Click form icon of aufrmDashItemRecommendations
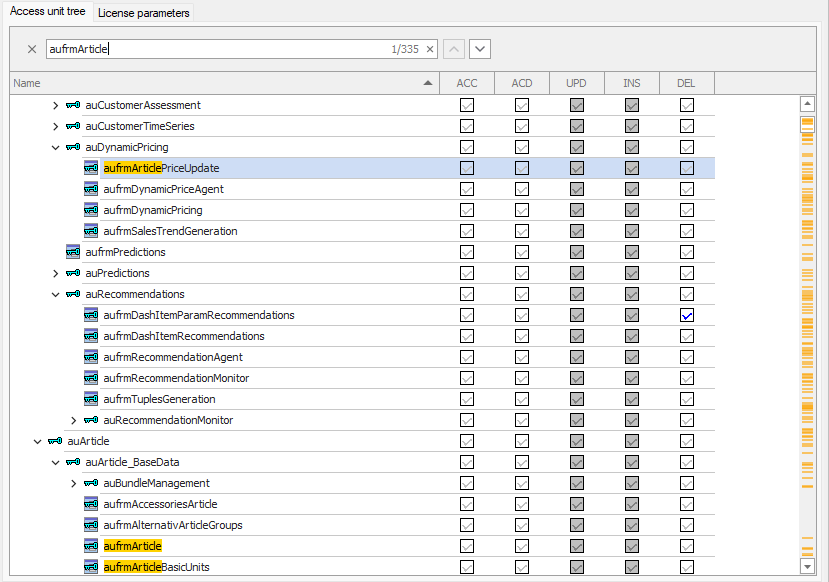829x582 pixels. [91, 336]
